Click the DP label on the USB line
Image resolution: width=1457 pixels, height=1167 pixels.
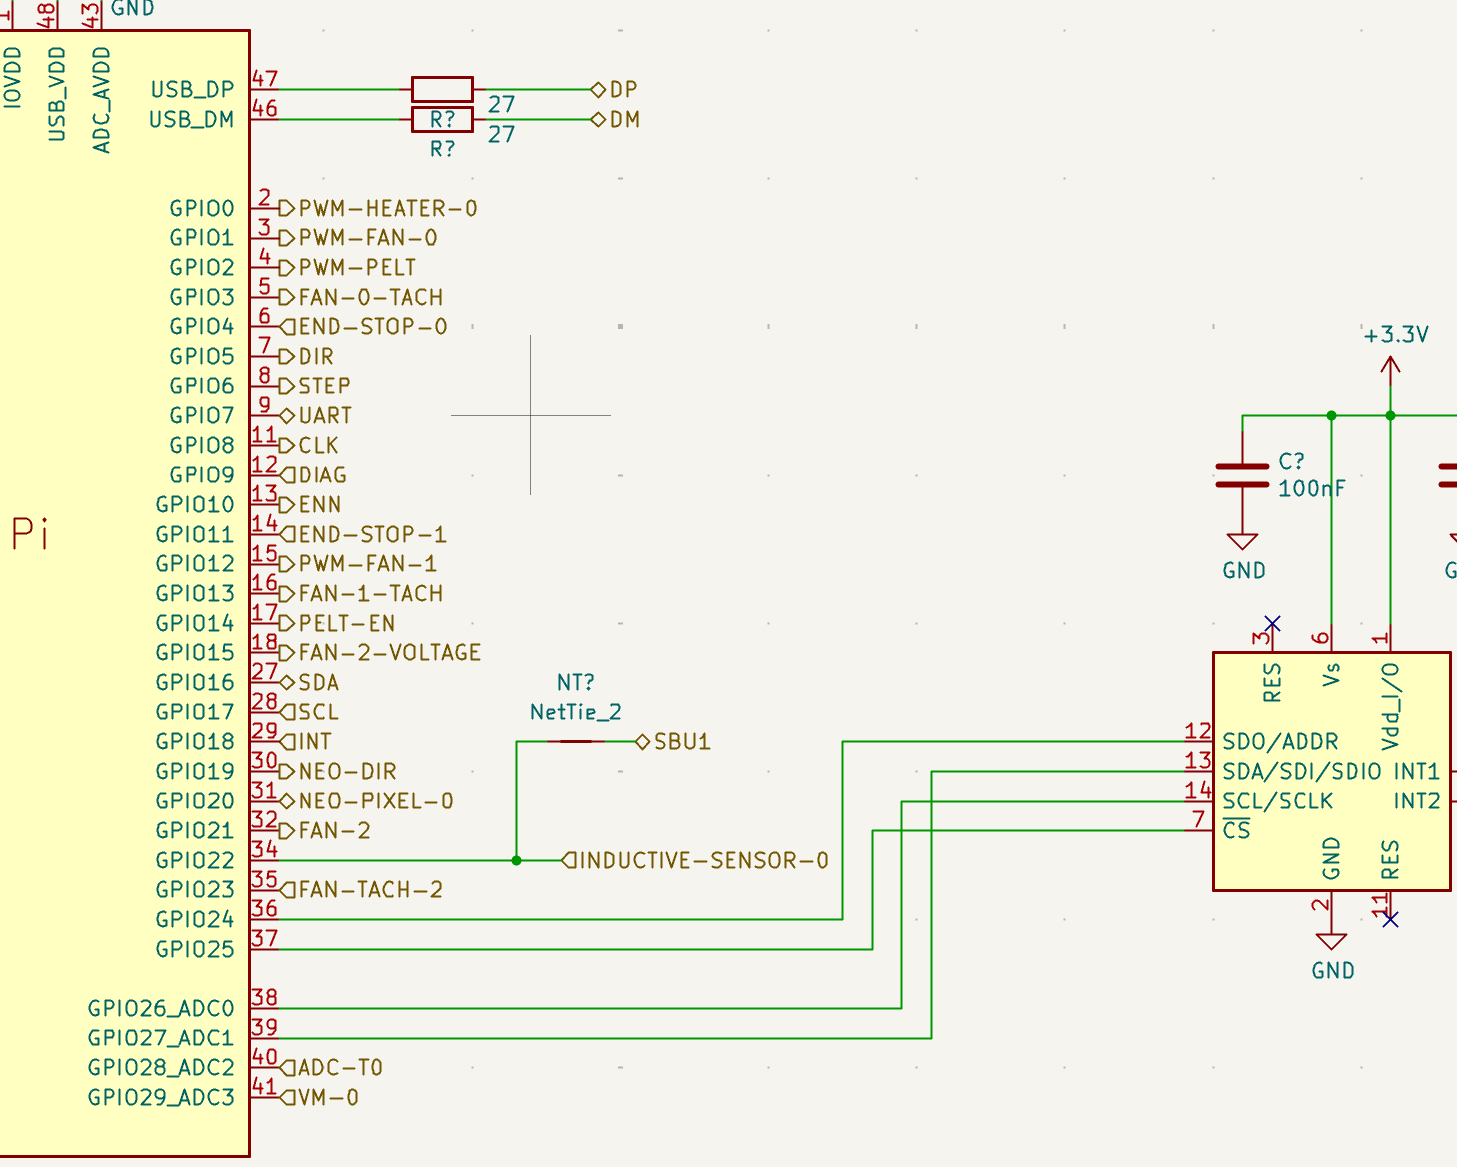point(622,90)
